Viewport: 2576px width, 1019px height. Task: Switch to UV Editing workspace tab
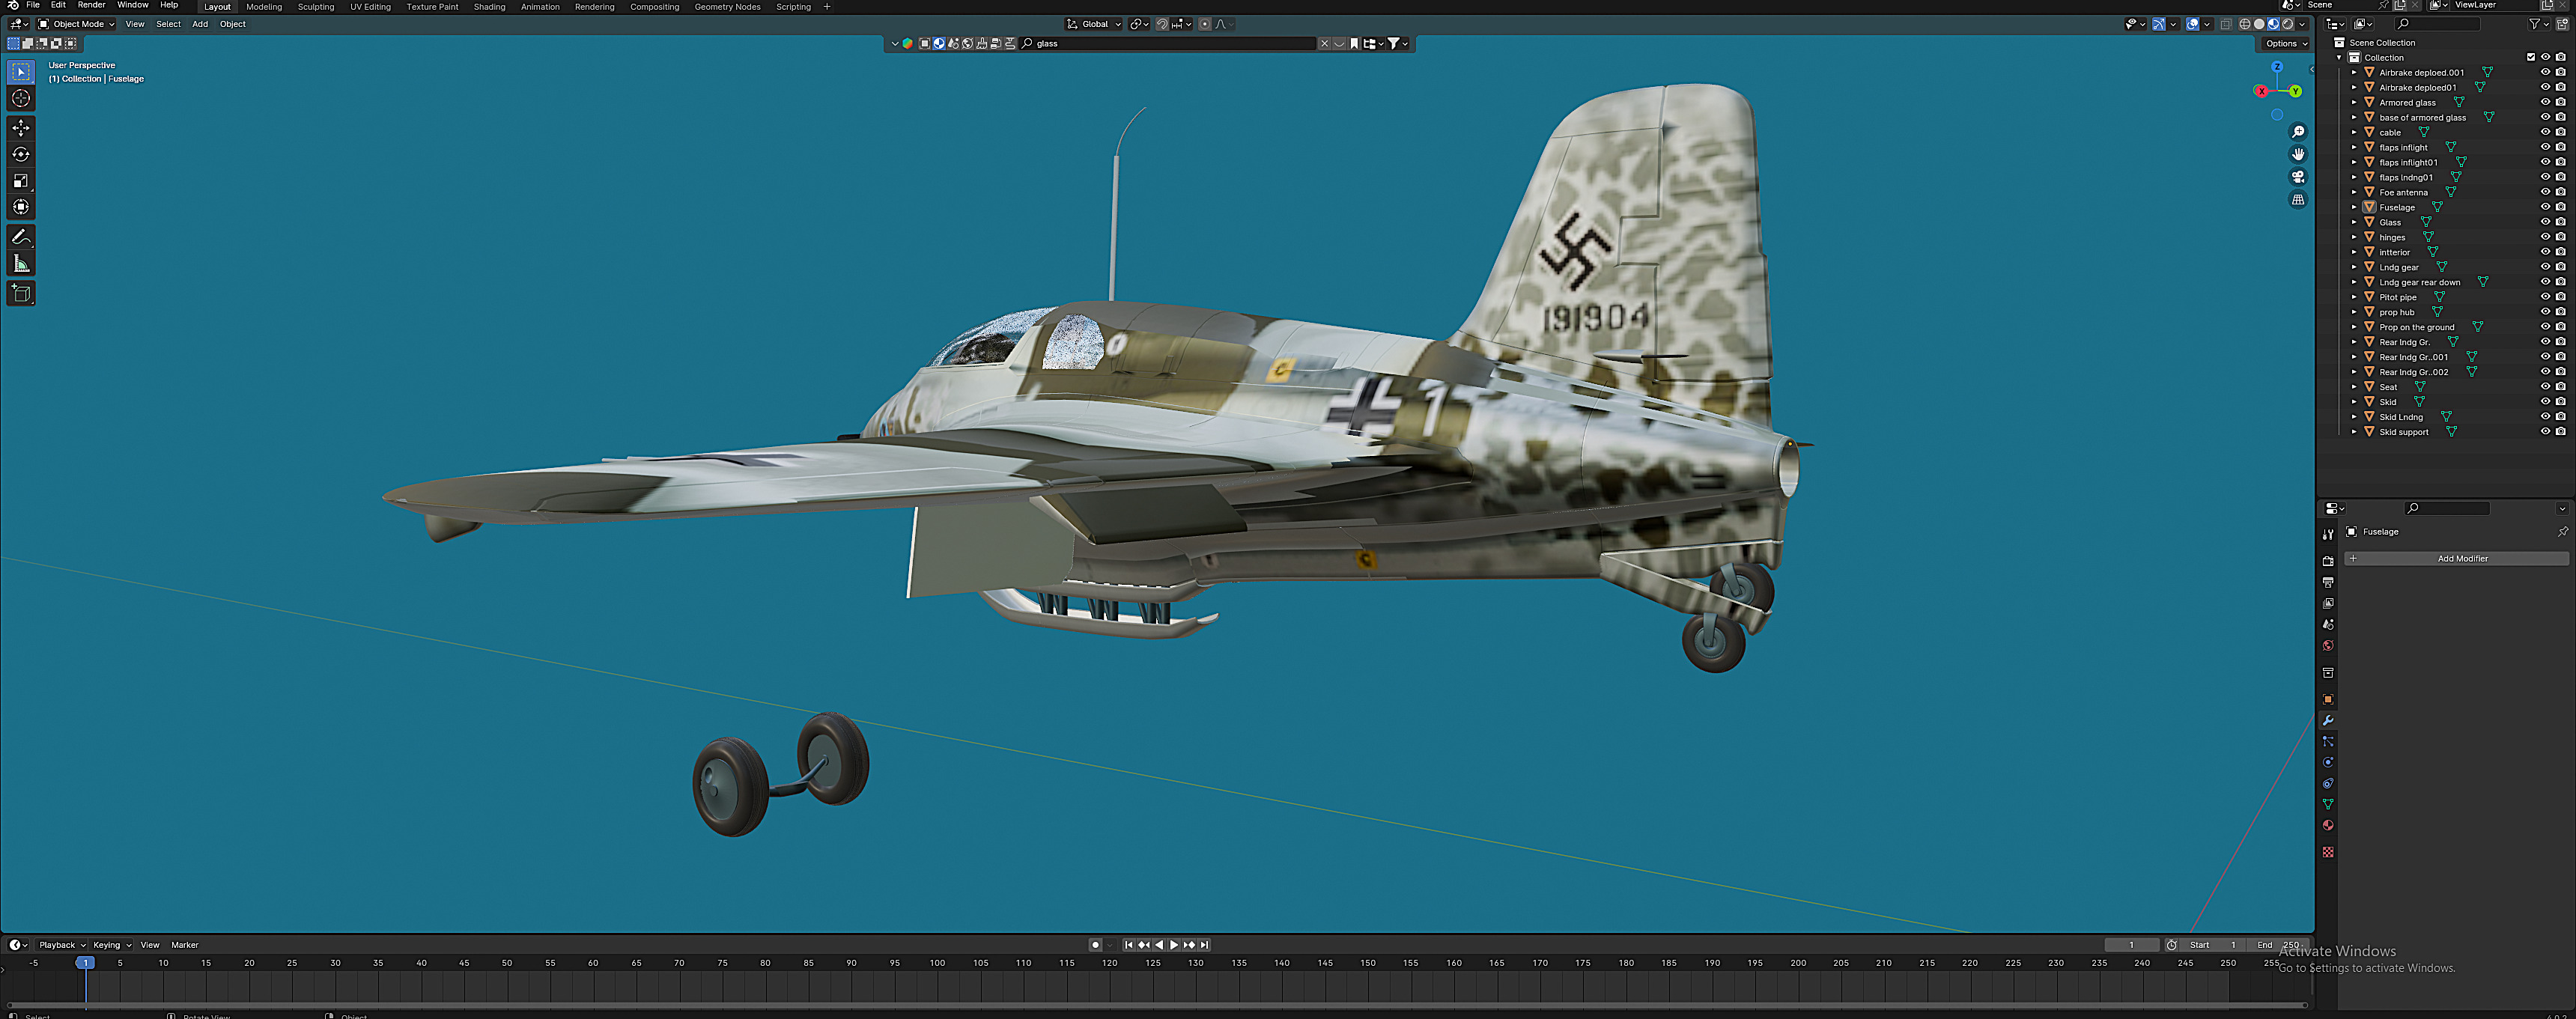pos(370,7)
